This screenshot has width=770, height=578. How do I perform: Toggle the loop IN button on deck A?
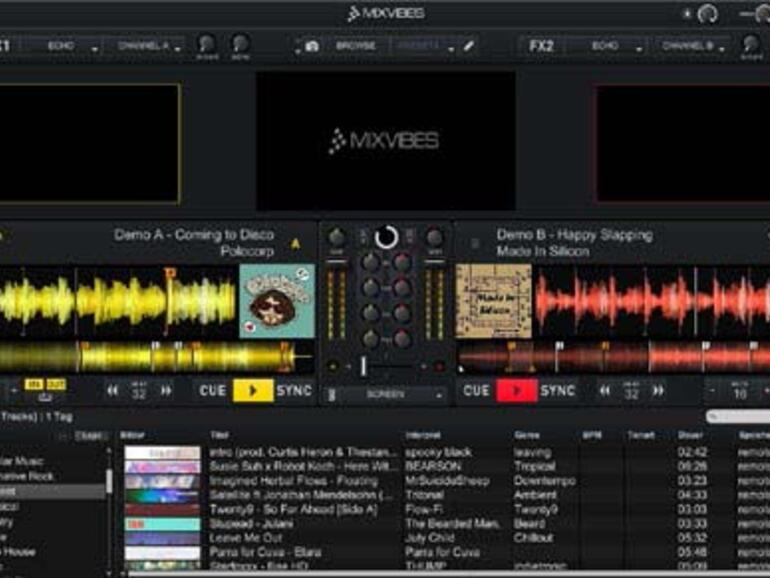click(33, 385)
